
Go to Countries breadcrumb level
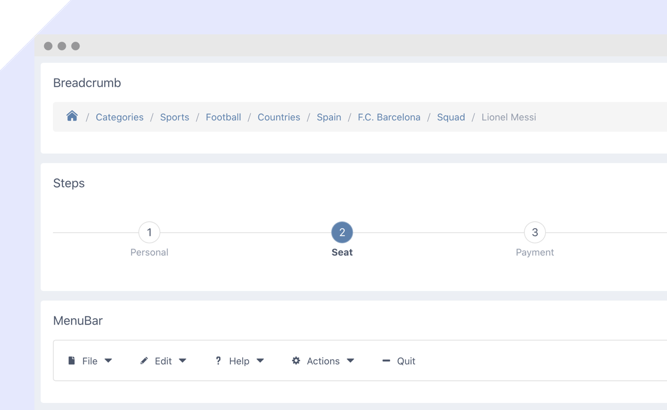click(x=278, y=117)
